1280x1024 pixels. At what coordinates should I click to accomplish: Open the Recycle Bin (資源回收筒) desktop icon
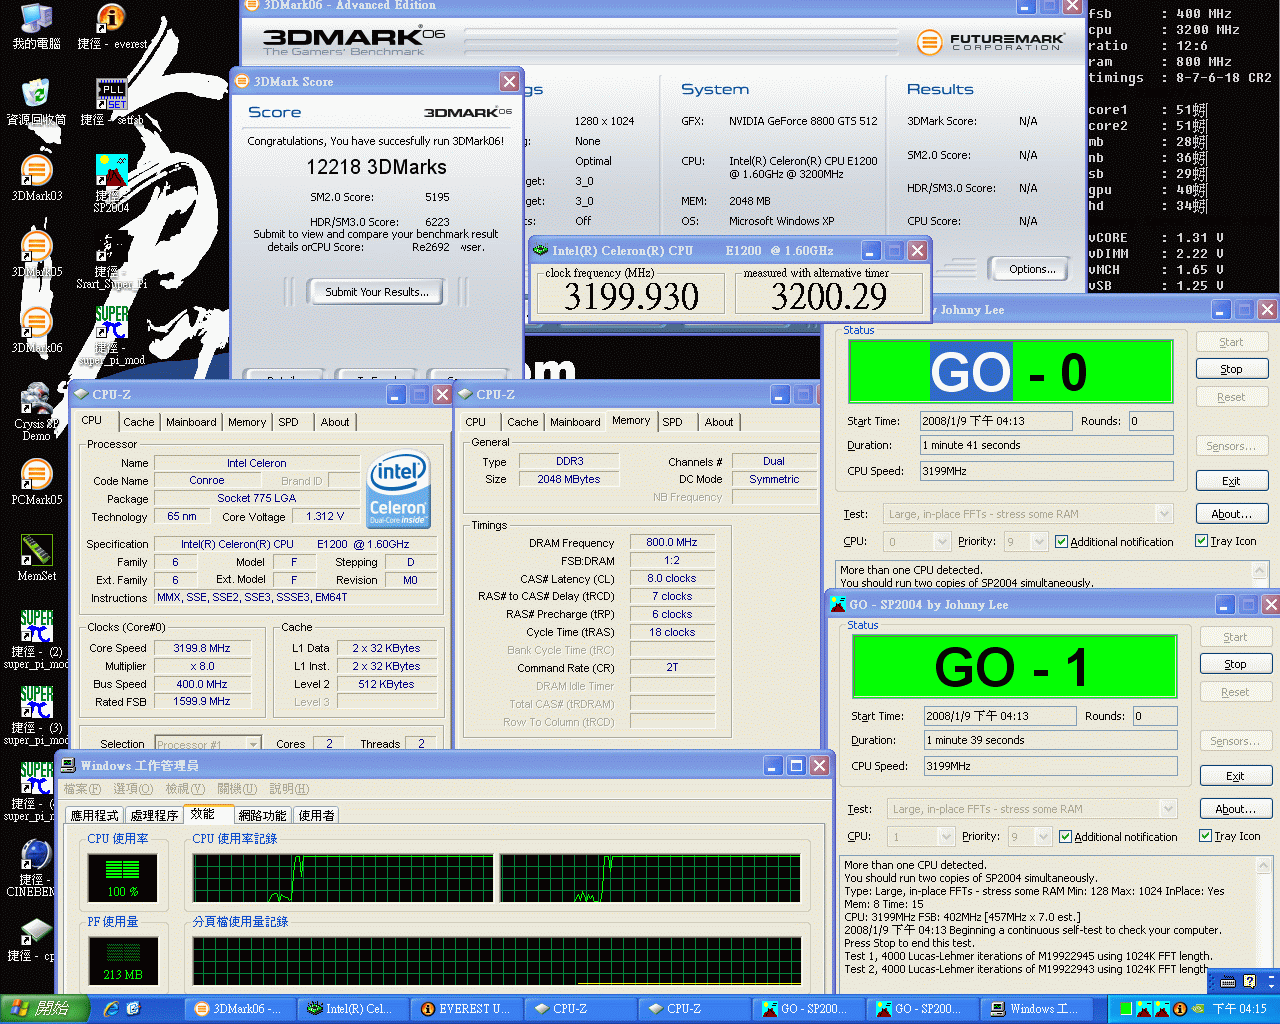37,101
